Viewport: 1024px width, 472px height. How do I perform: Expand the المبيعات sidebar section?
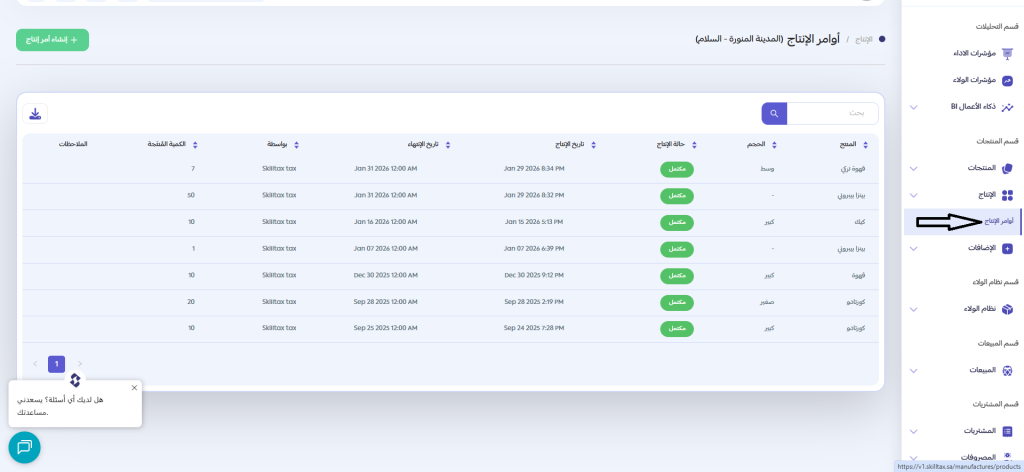coord(914,370)
